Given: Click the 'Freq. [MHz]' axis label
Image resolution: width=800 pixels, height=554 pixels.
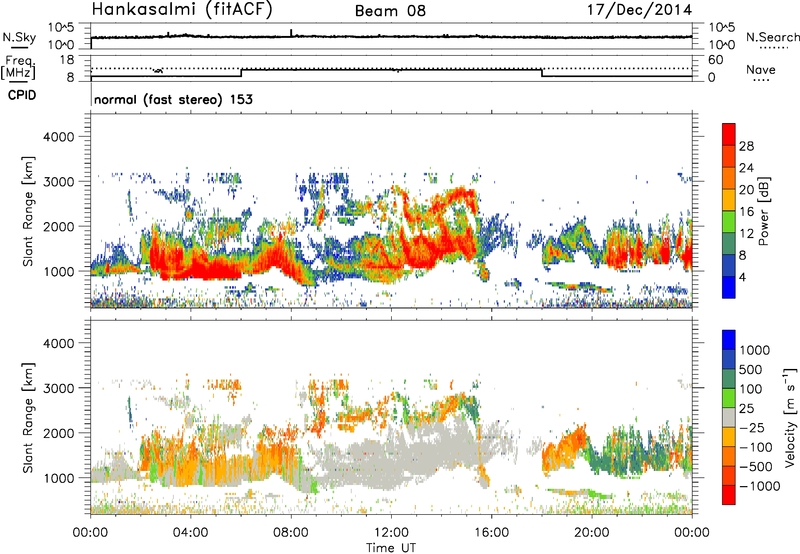Looking at the screenshot, I should 18,67.
